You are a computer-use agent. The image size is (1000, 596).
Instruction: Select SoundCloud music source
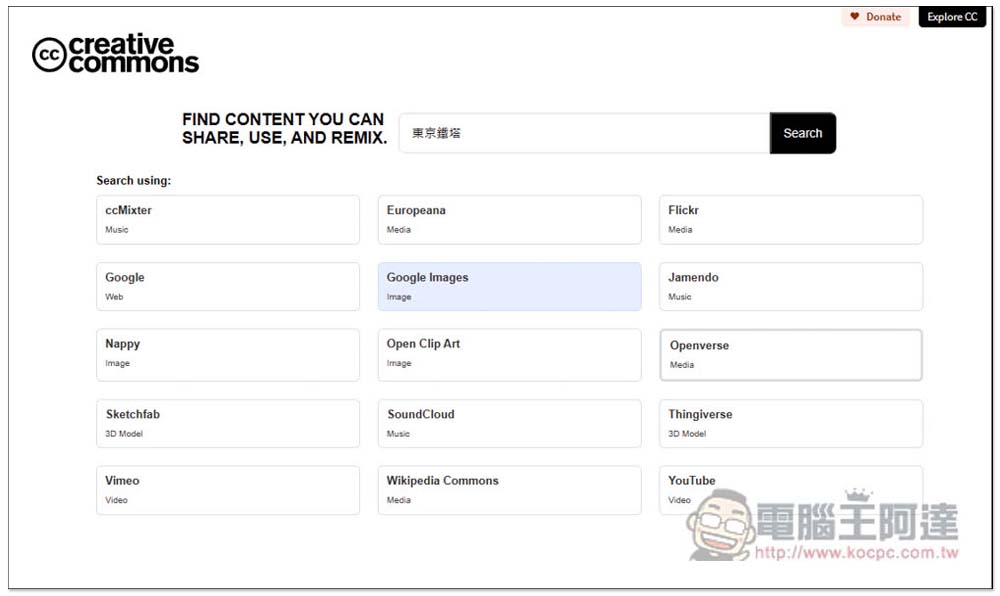coord(510,423)
